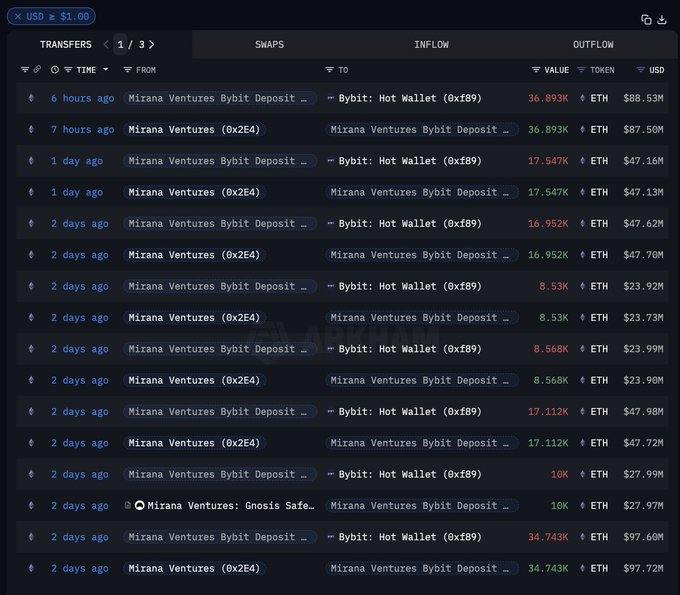This screenshot has width=680, height=595.
Task: Click Ethereum chain icon in $87.50M row
Action: [x=31, y=129]
